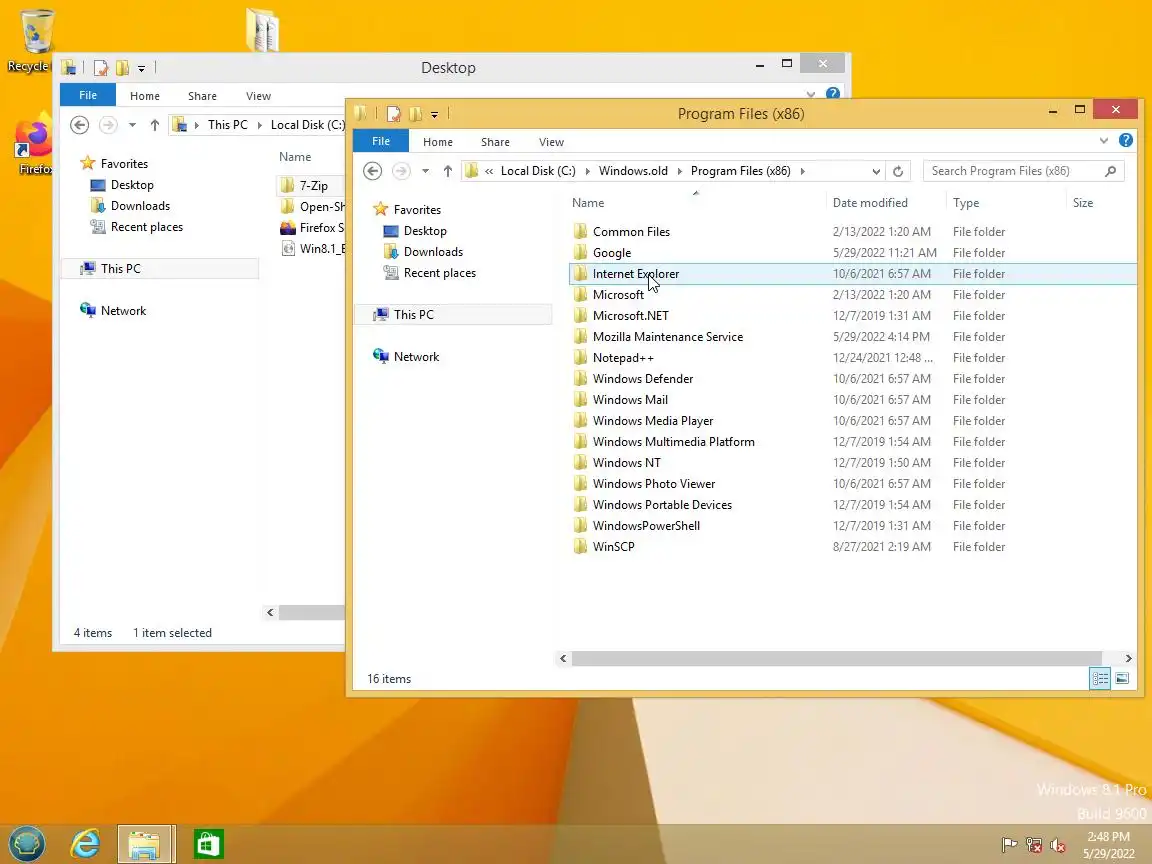Viewport: 1152px width, 864px height.
Task: Open recent locations dropdown in Program Files window
Action: click(425, 171)
